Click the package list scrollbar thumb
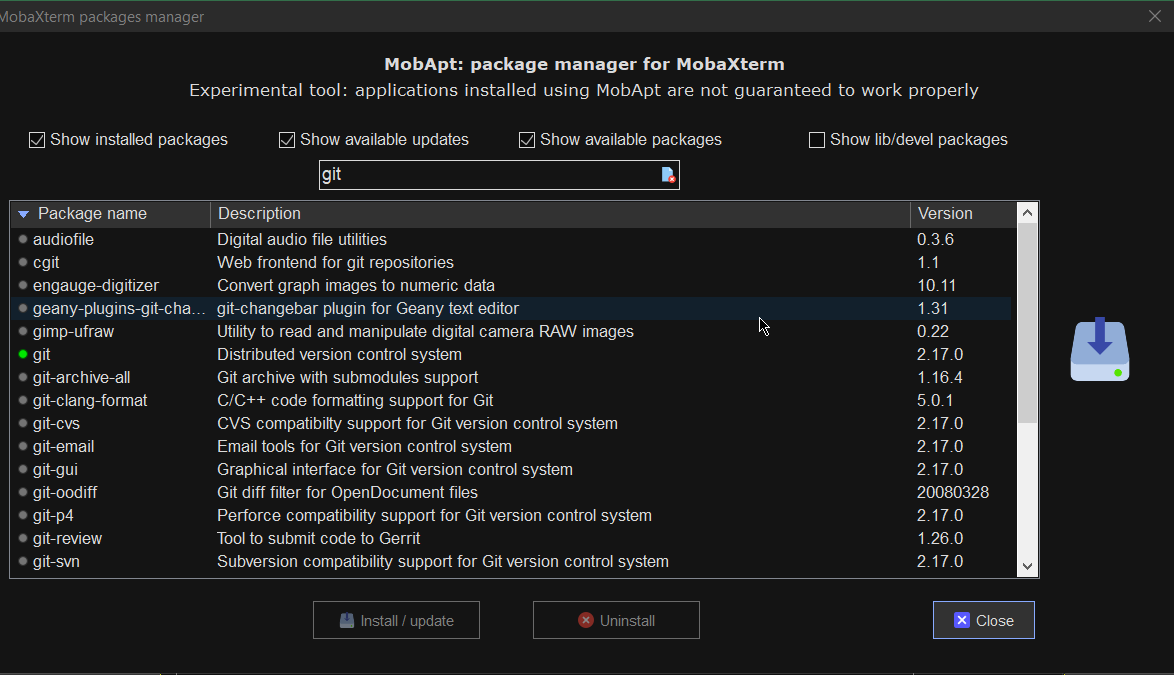Viewport: 1174px width, 675px height. tap(1027, 323)
